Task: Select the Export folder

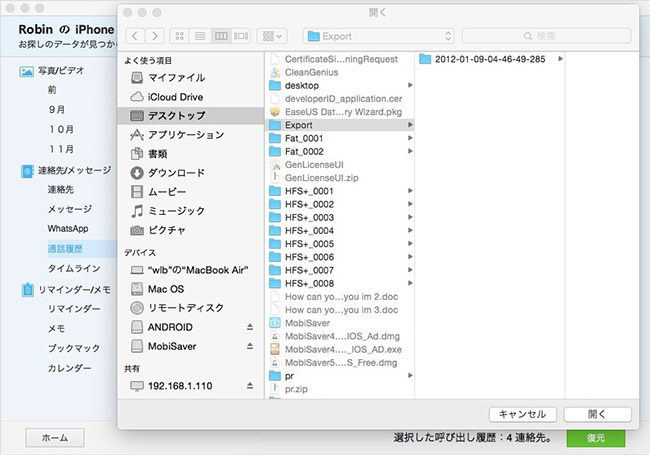Action: point(340,125)
